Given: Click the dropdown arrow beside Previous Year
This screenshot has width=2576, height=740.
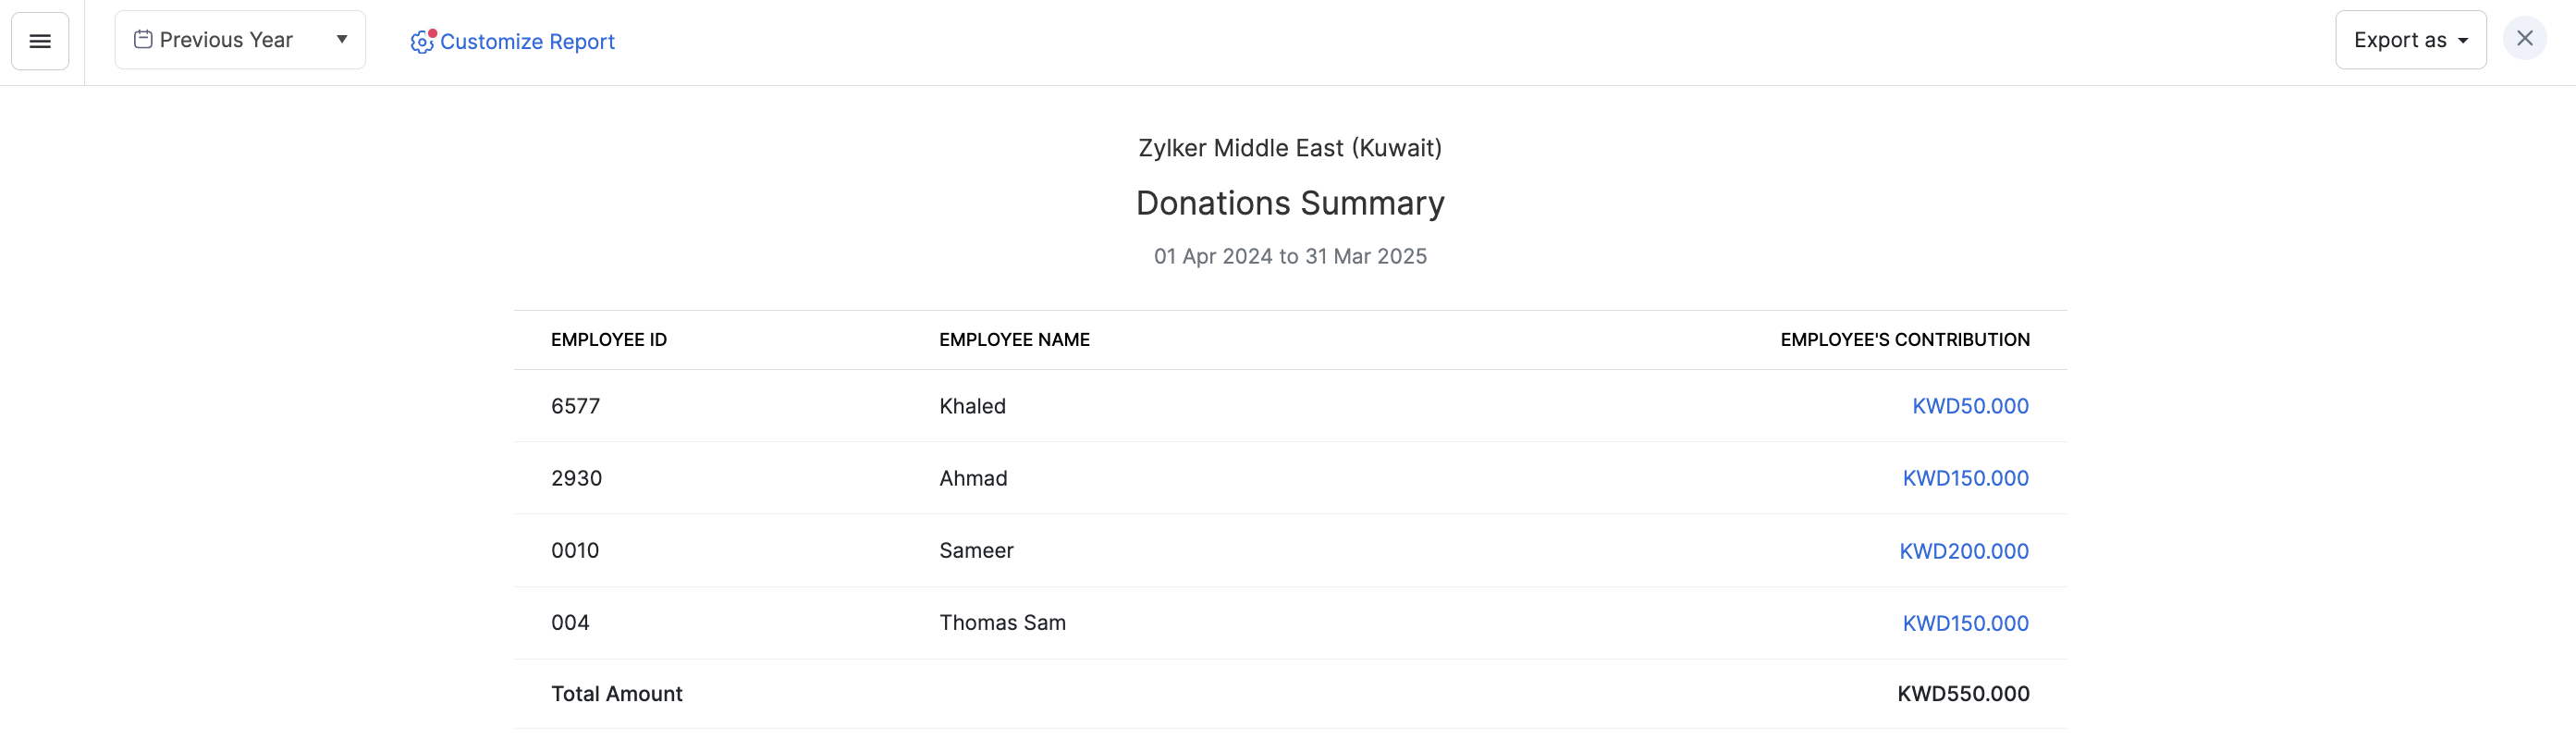Looking at the screenshot, I should pos(341,39).
